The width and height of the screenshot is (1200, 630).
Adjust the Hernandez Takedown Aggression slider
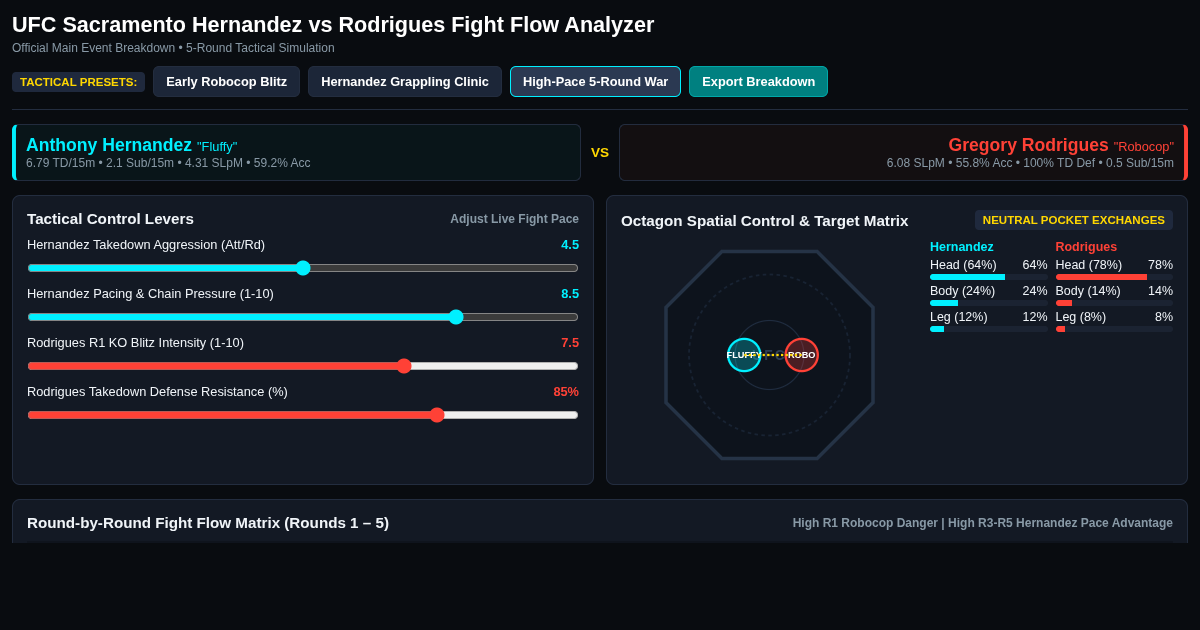point(303,268)
